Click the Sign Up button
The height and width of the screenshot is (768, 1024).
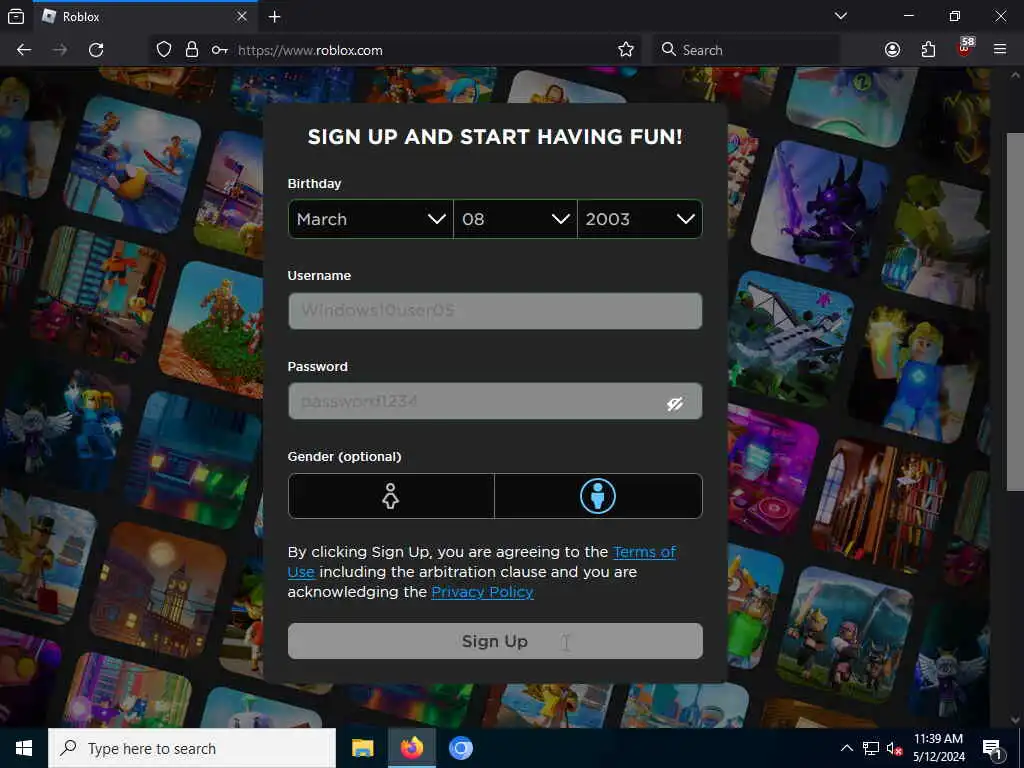(x=495, y=641)
